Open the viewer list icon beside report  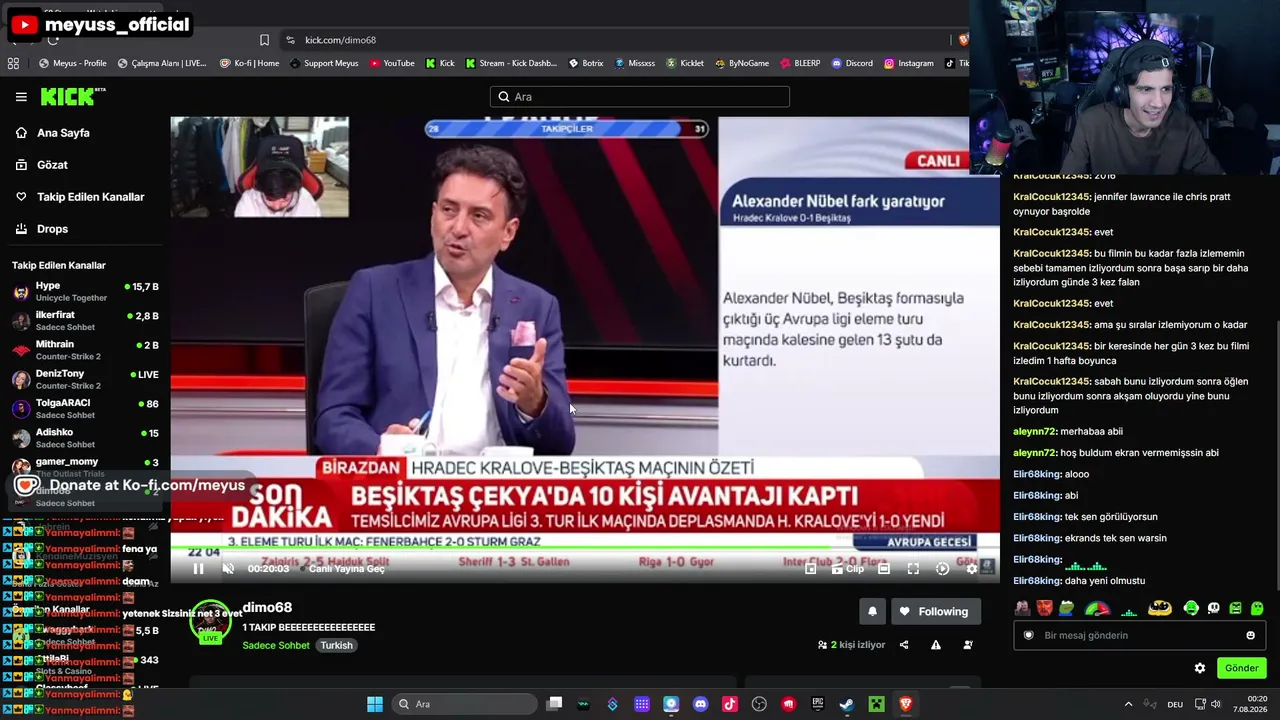point(968,645)
